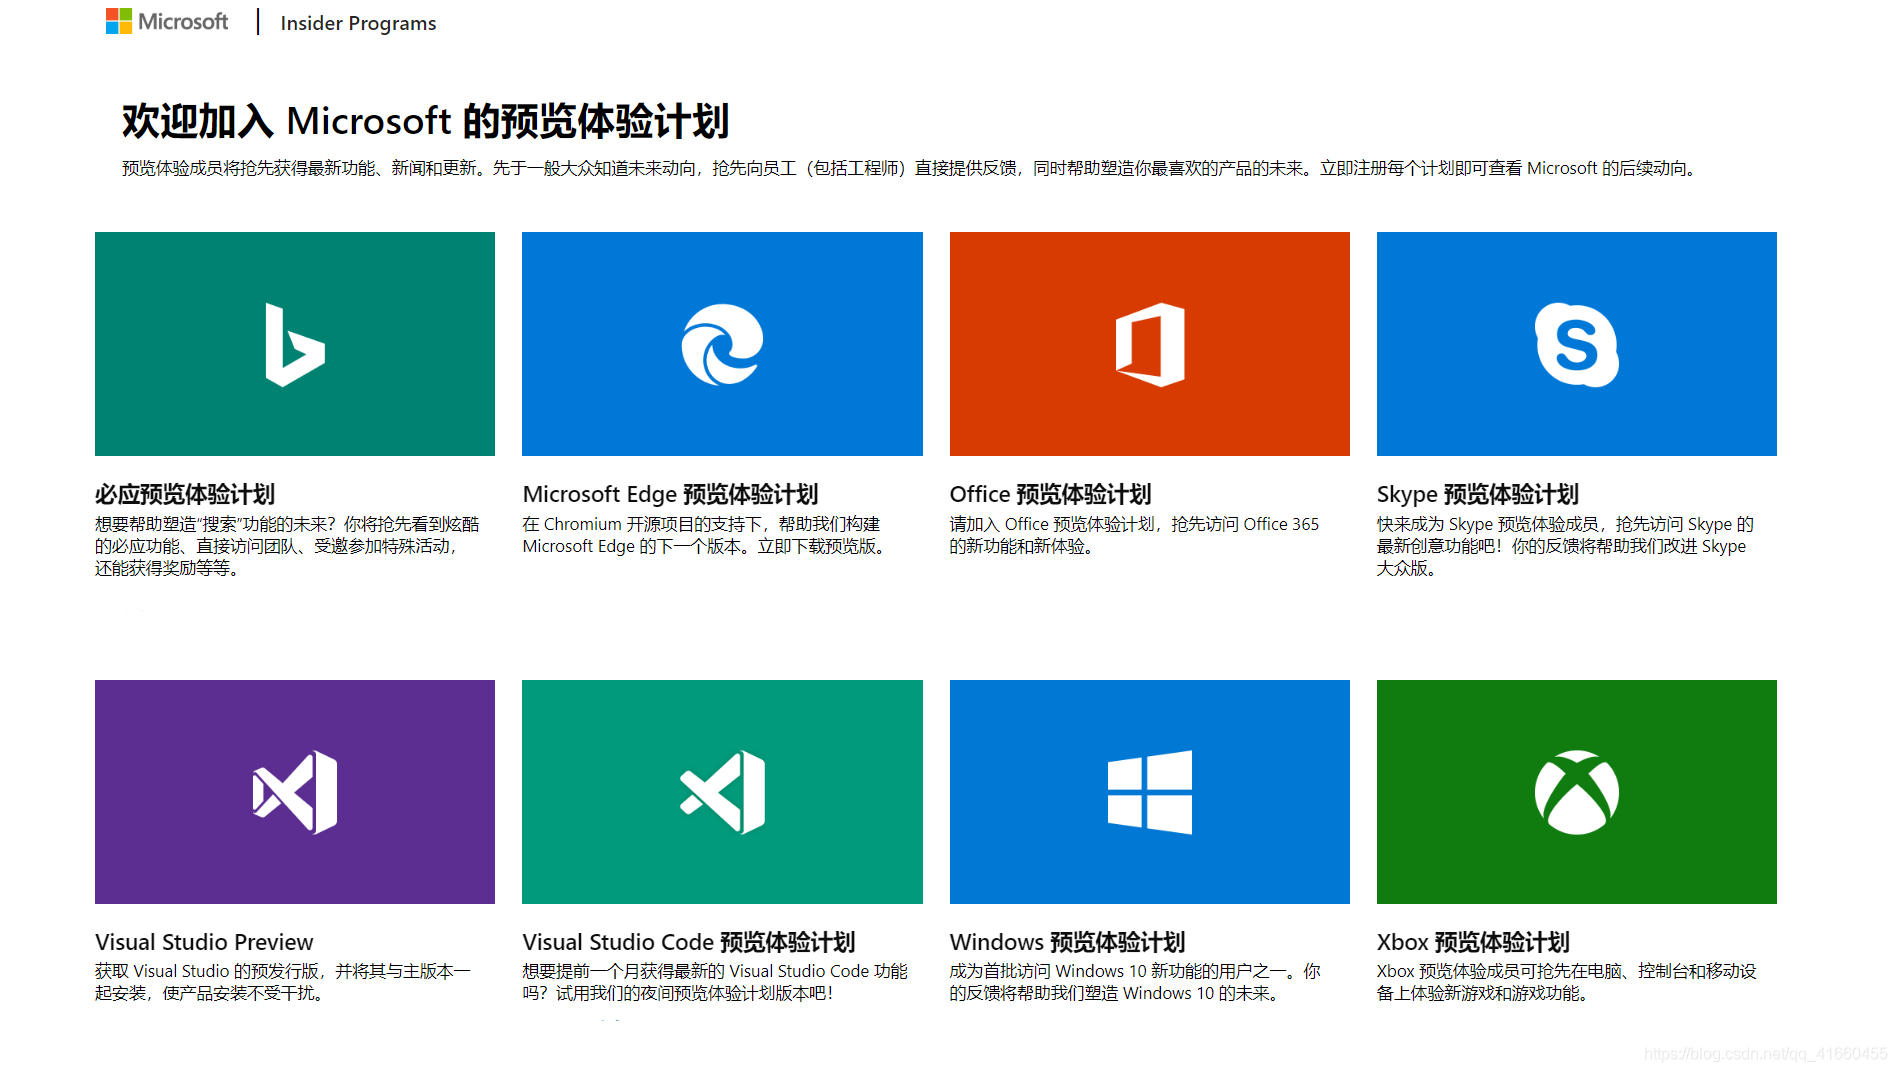The image size is (1897, 1072).
Task: Click the Visual Studio logo on the purple tile
Action: (295, 792)
